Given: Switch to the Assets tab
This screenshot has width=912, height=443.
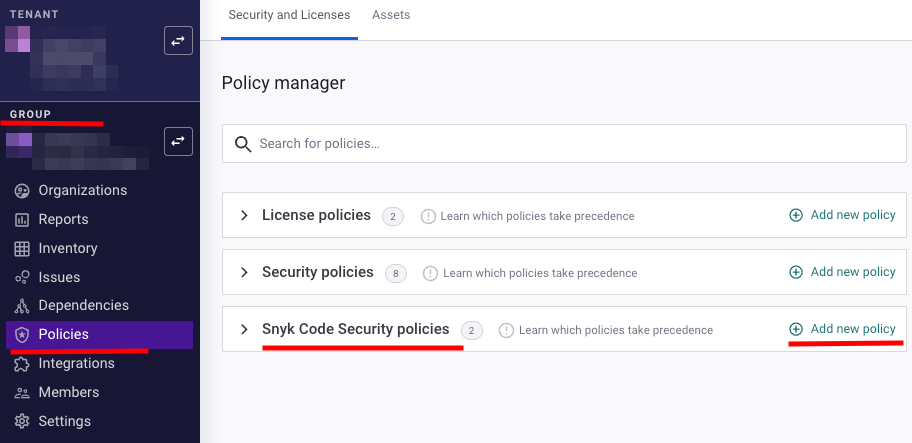Looking at the screenshot, I should (391, 15).
